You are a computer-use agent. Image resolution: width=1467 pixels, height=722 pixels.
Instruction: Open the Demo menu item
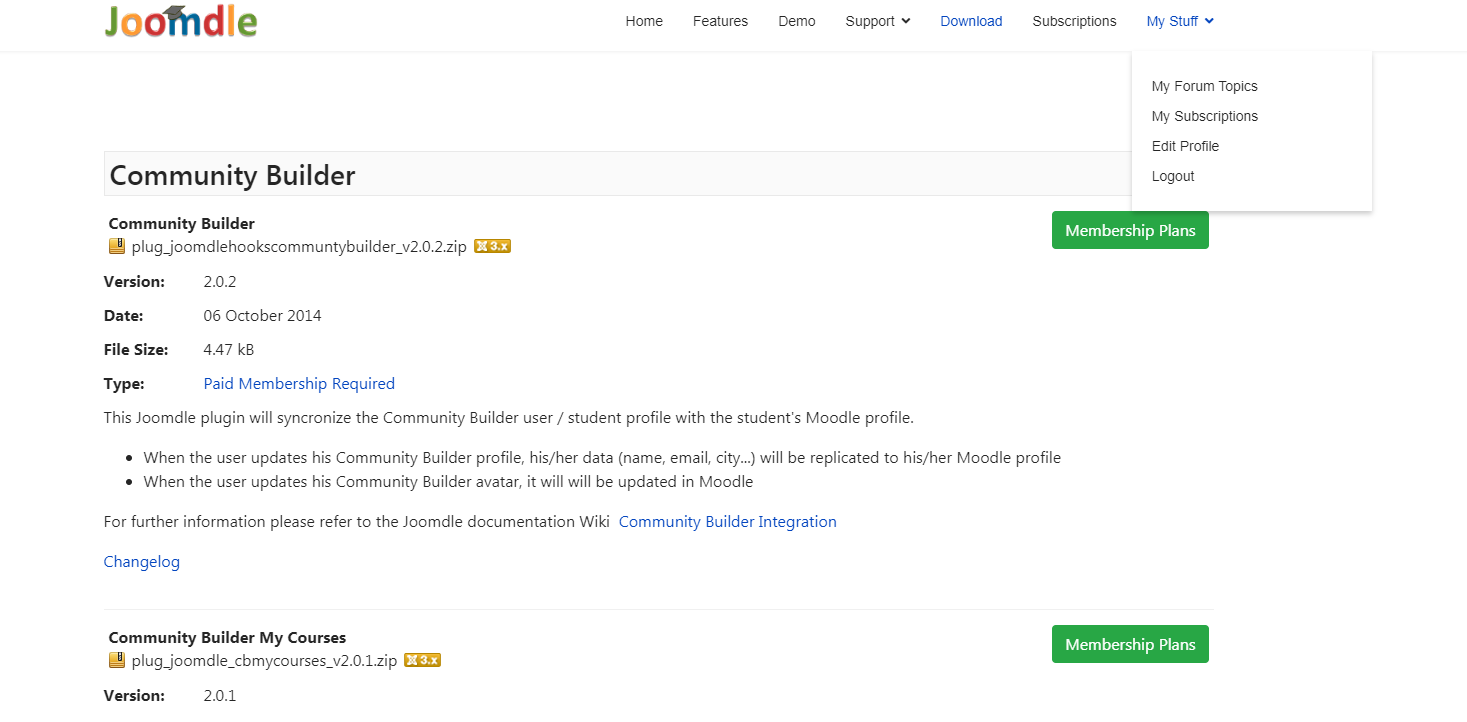click(796, 21)
